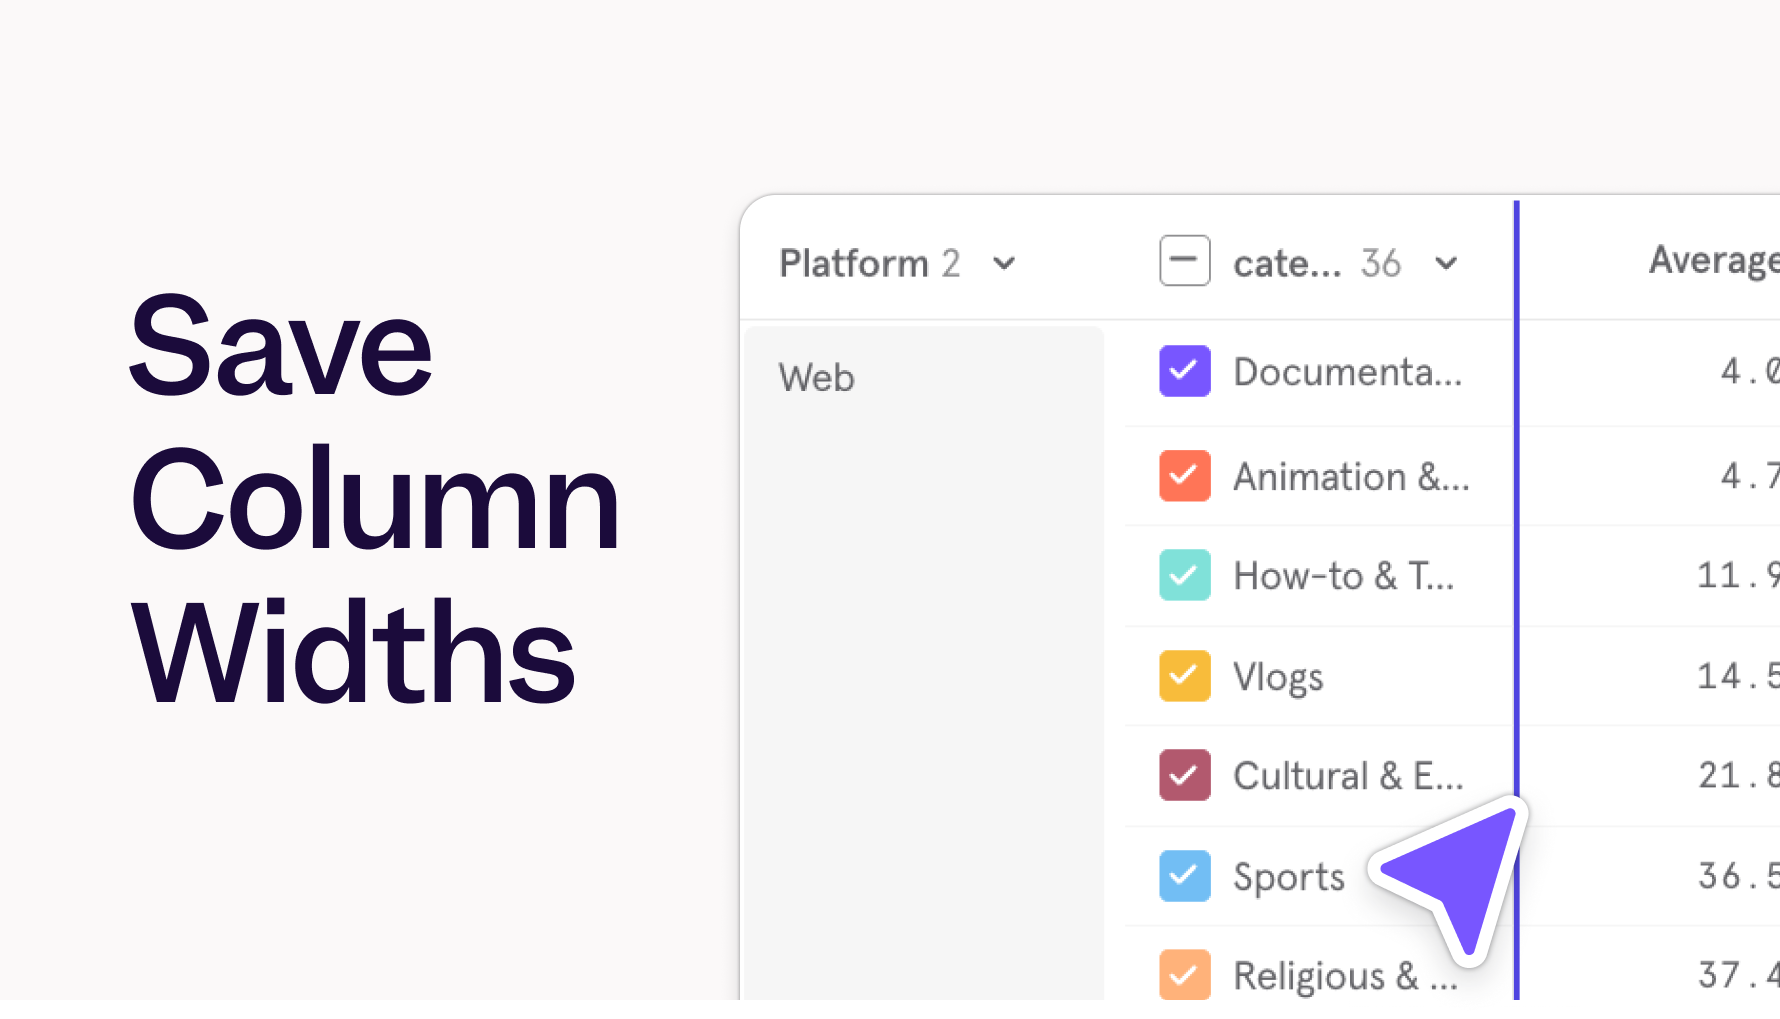Toggle the orange Animation &... checkbox
The image size is (1780, 1019).
tap(1184, 476)
